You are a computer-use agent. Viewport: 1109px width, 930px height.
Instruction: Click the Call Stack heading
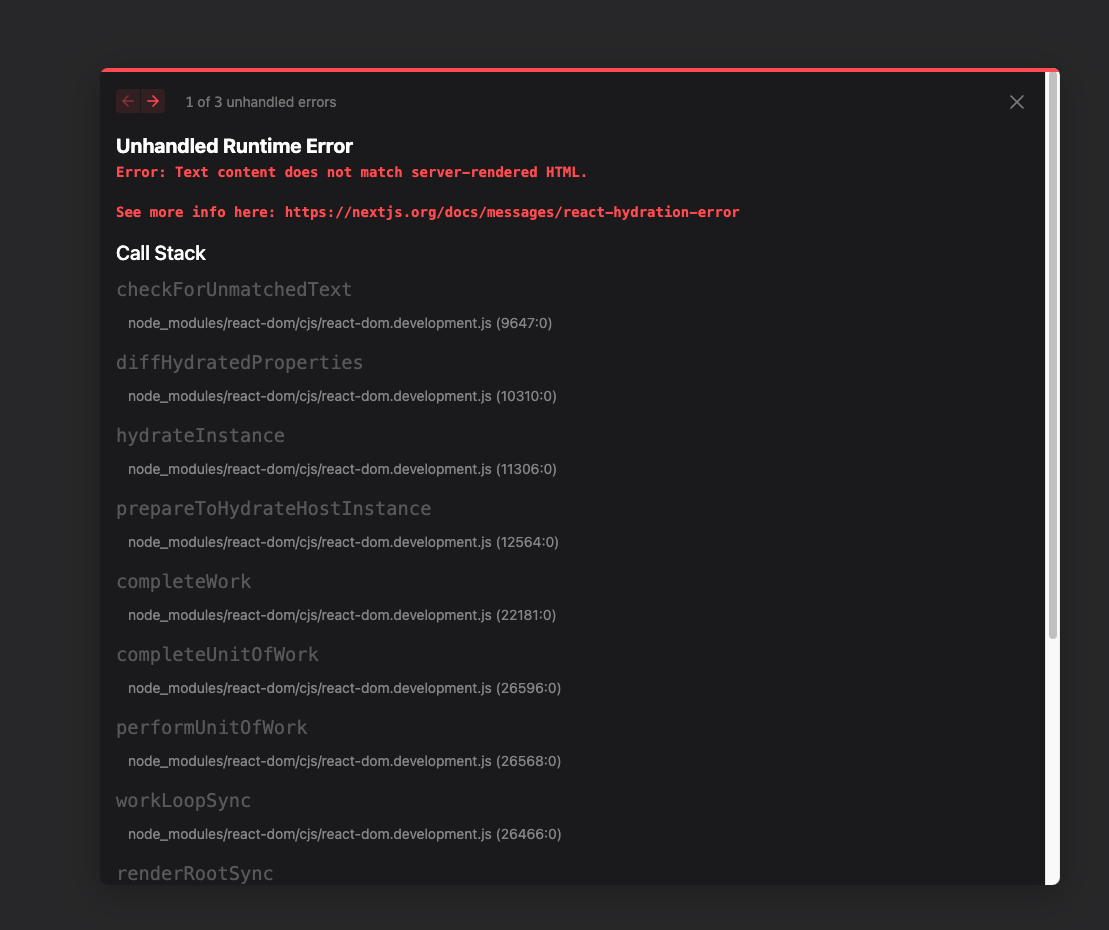(x=161, y=253)
